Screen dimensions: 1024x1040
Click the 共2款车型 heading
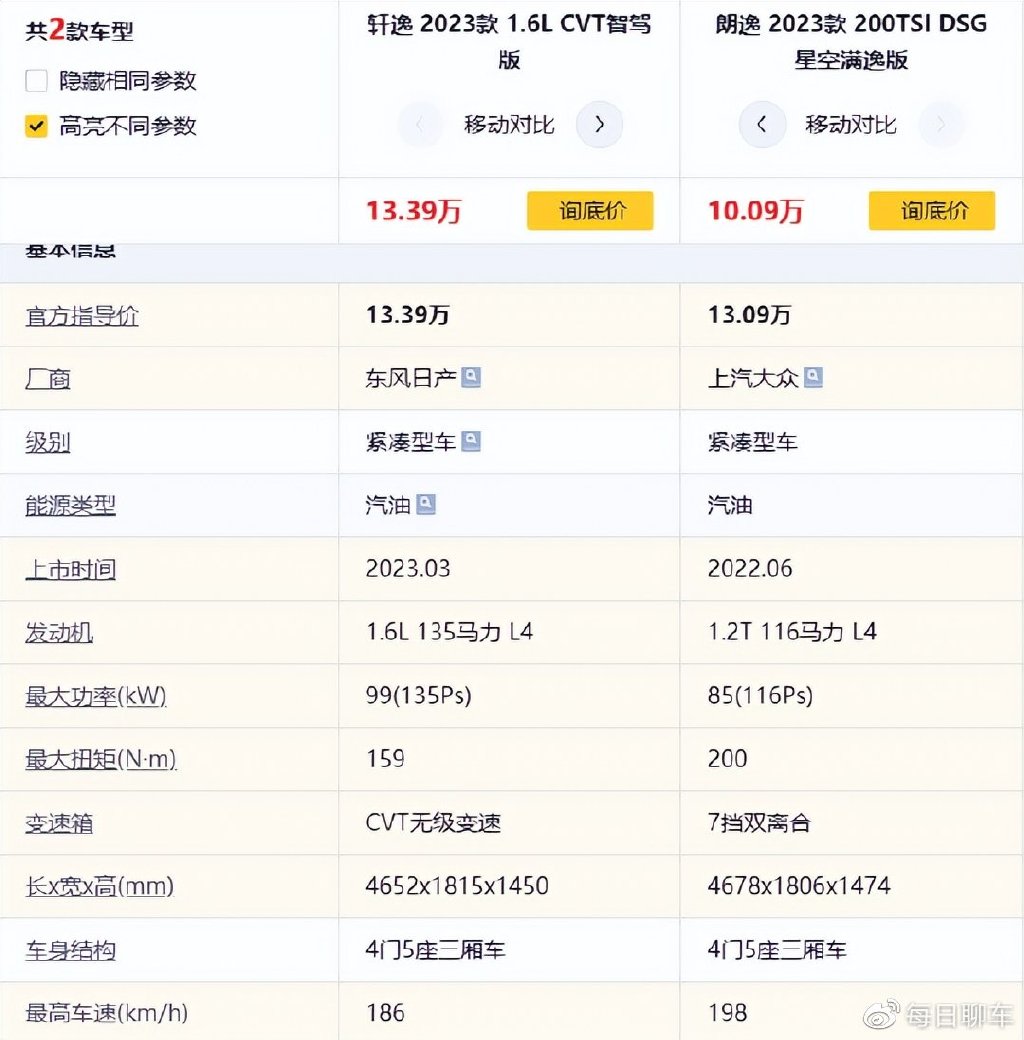pyautogui.click(x=80, y=31)
